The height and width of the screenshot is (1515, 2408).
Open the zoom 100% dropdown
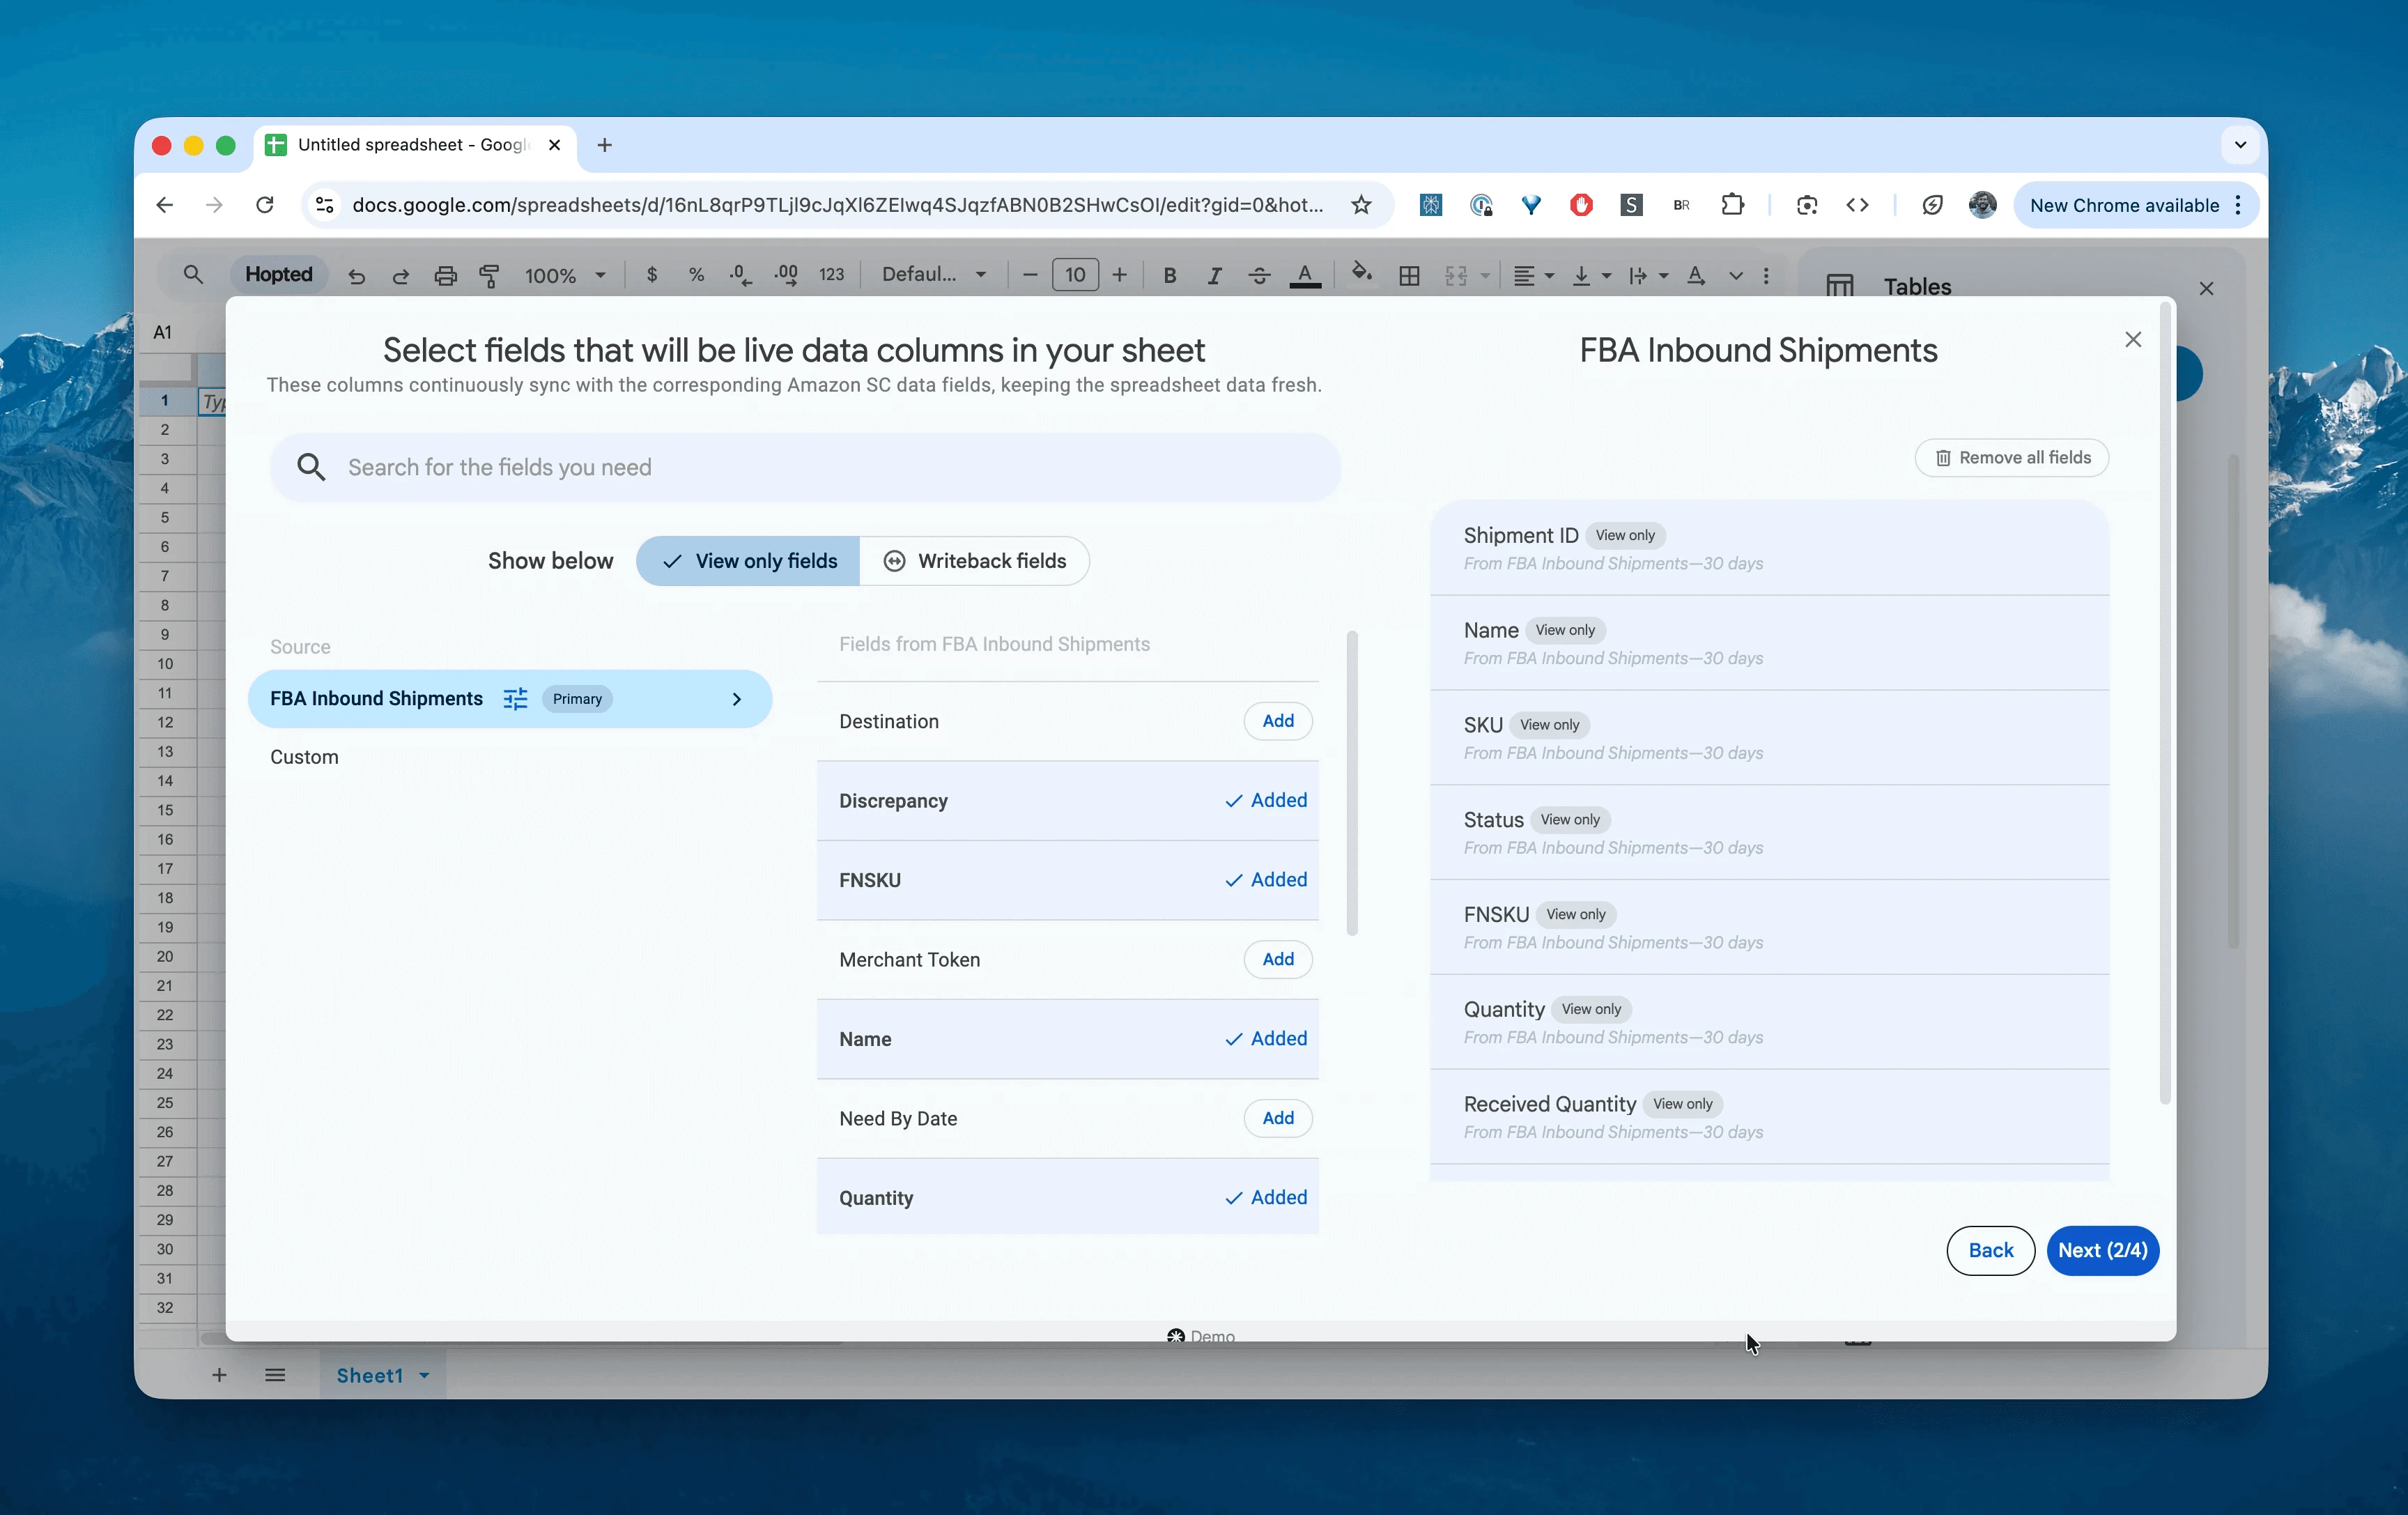565,276
